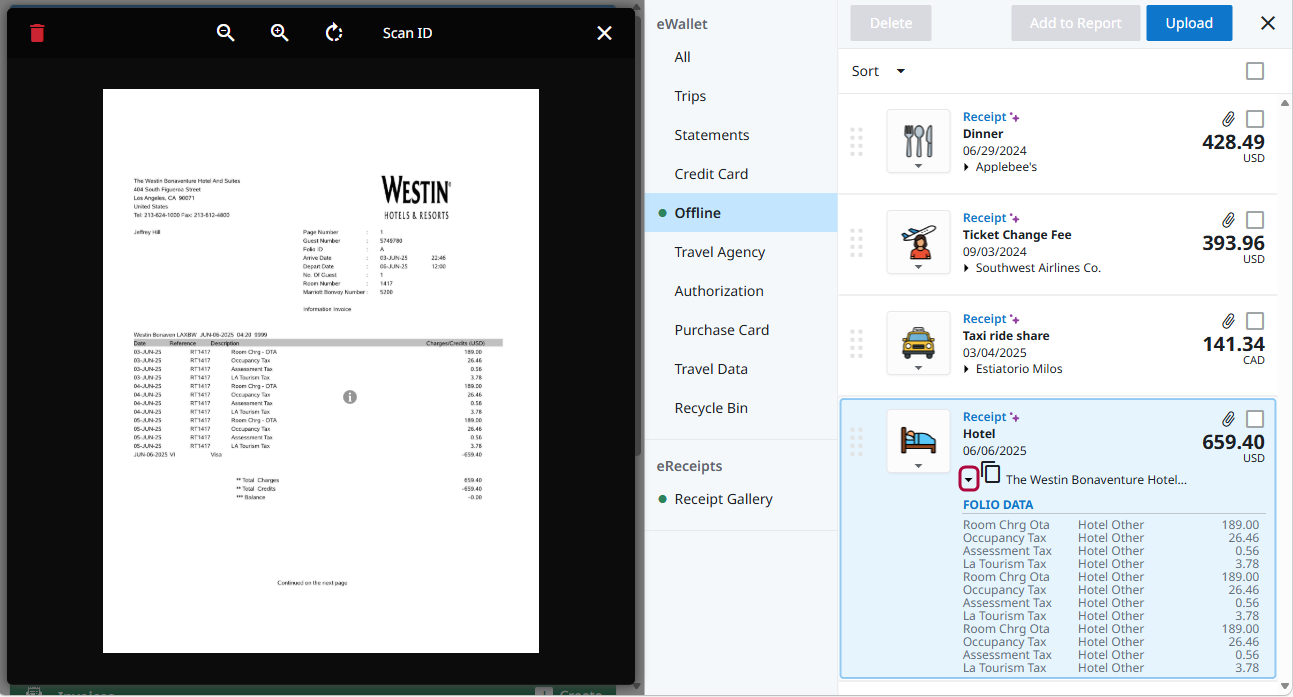Click the red delete icon in the scan viewer
The image size is (1293, 697).
[x=37, y=32]
